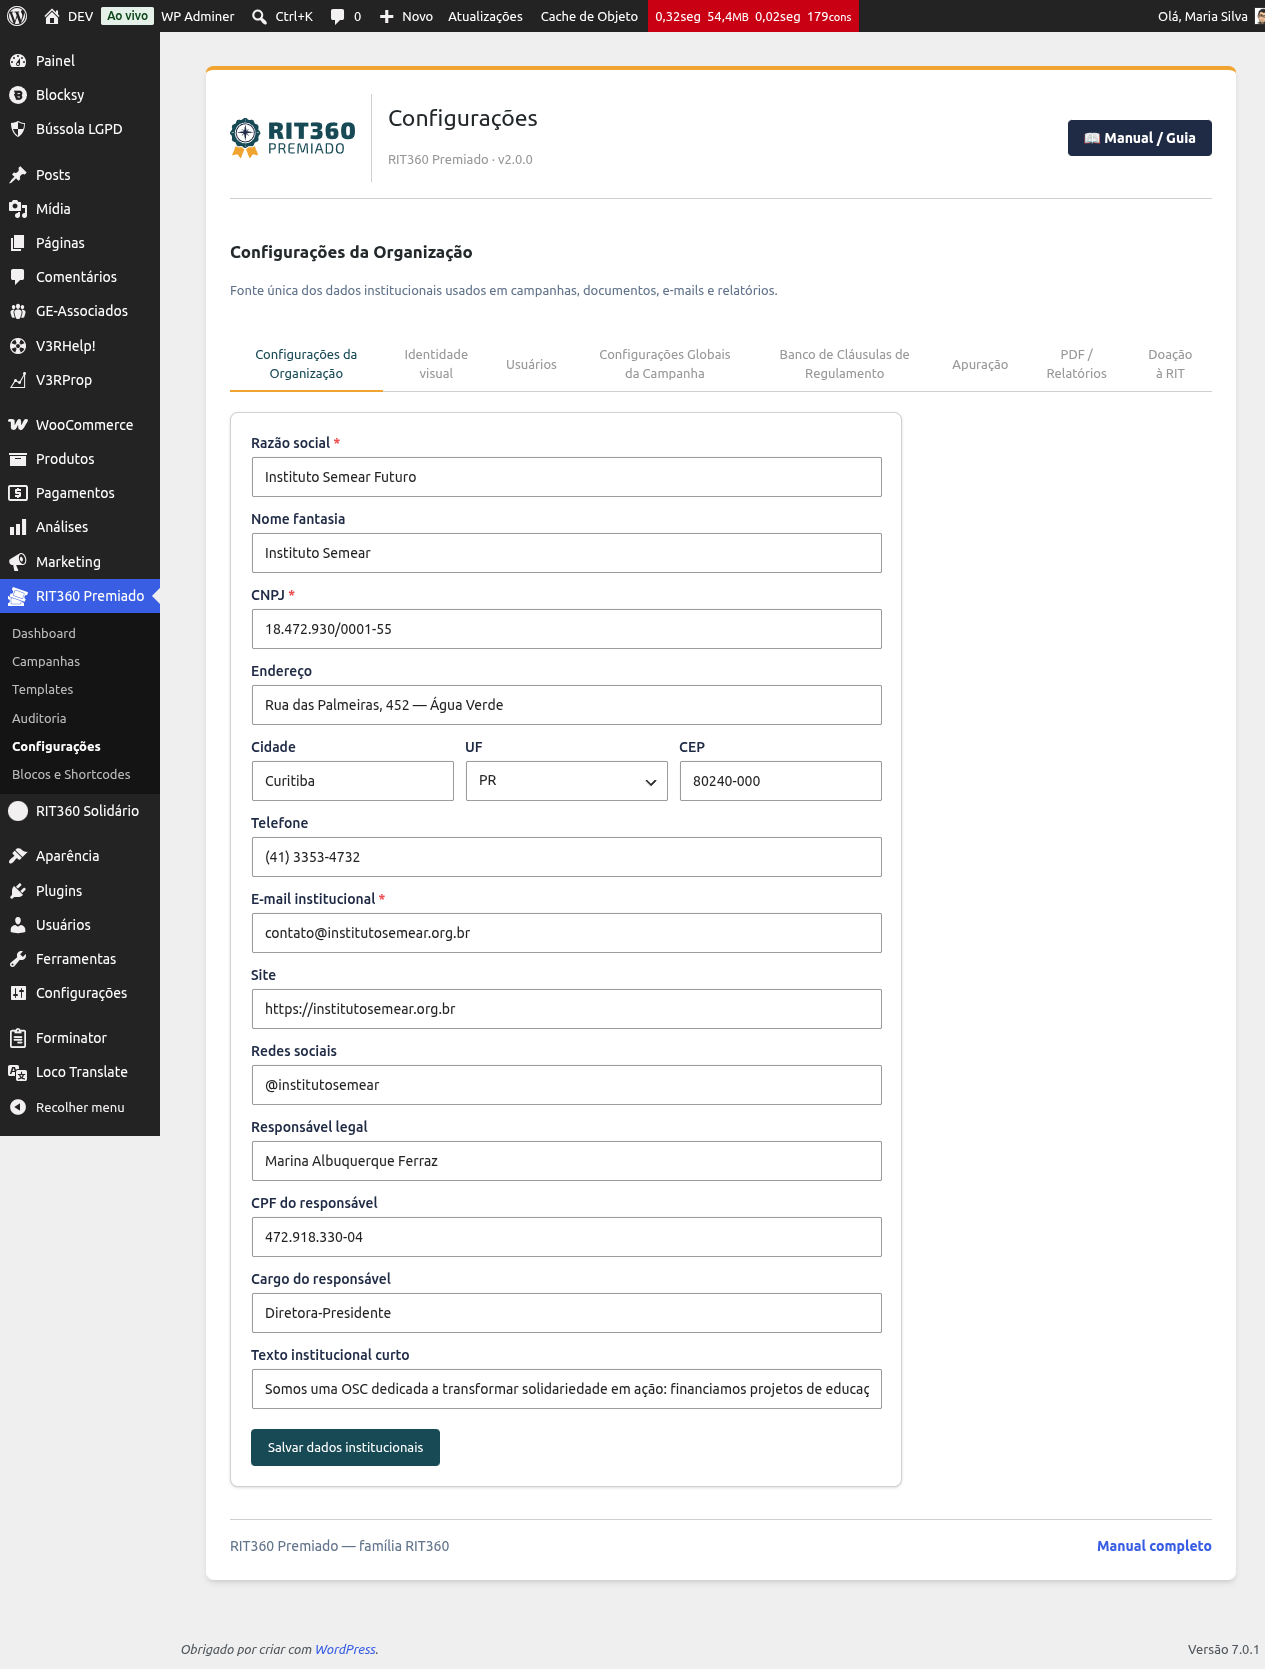
Task: Open Configurações Globais da Campanha tab
Action: click(665, 364)
